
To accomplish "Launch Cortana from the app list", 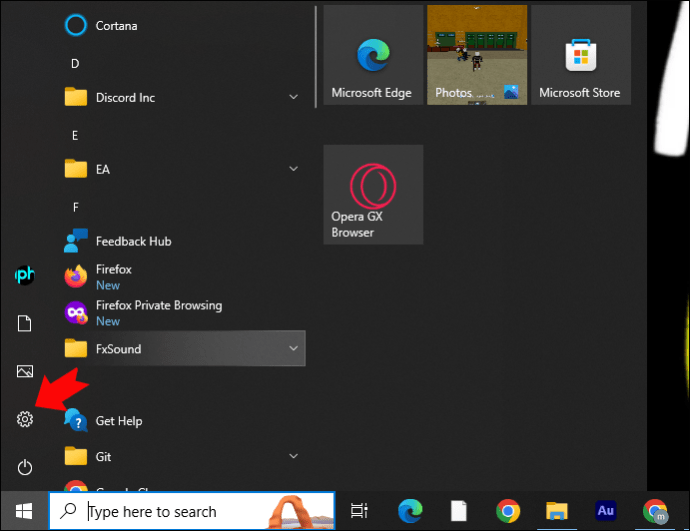I will click(185, 26).
